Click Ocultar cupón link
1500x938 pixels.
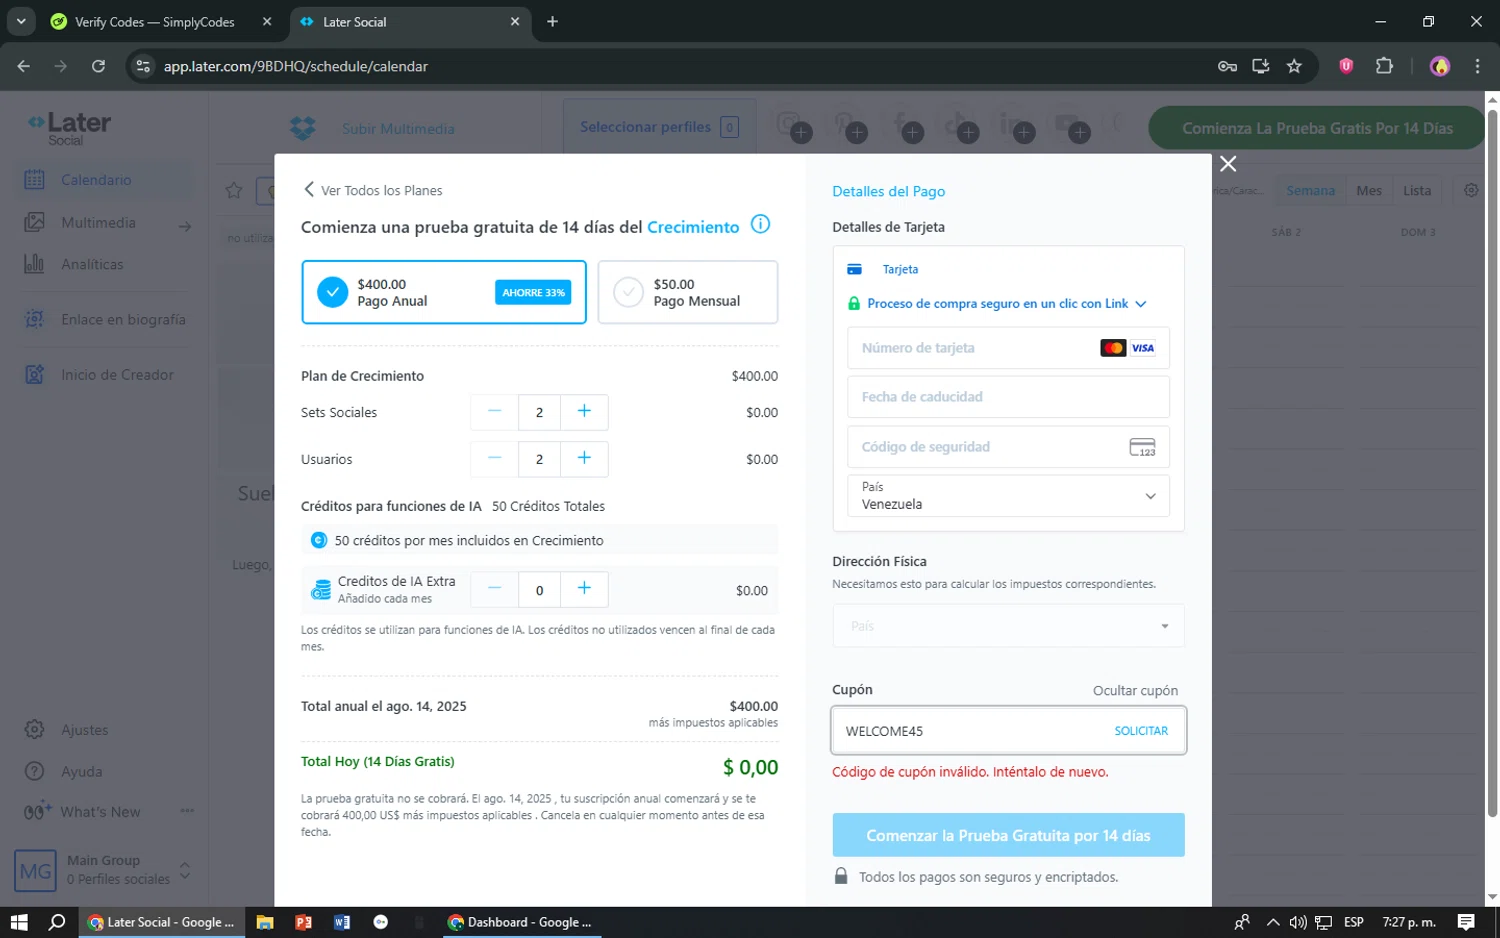(x=1135, y=691)
